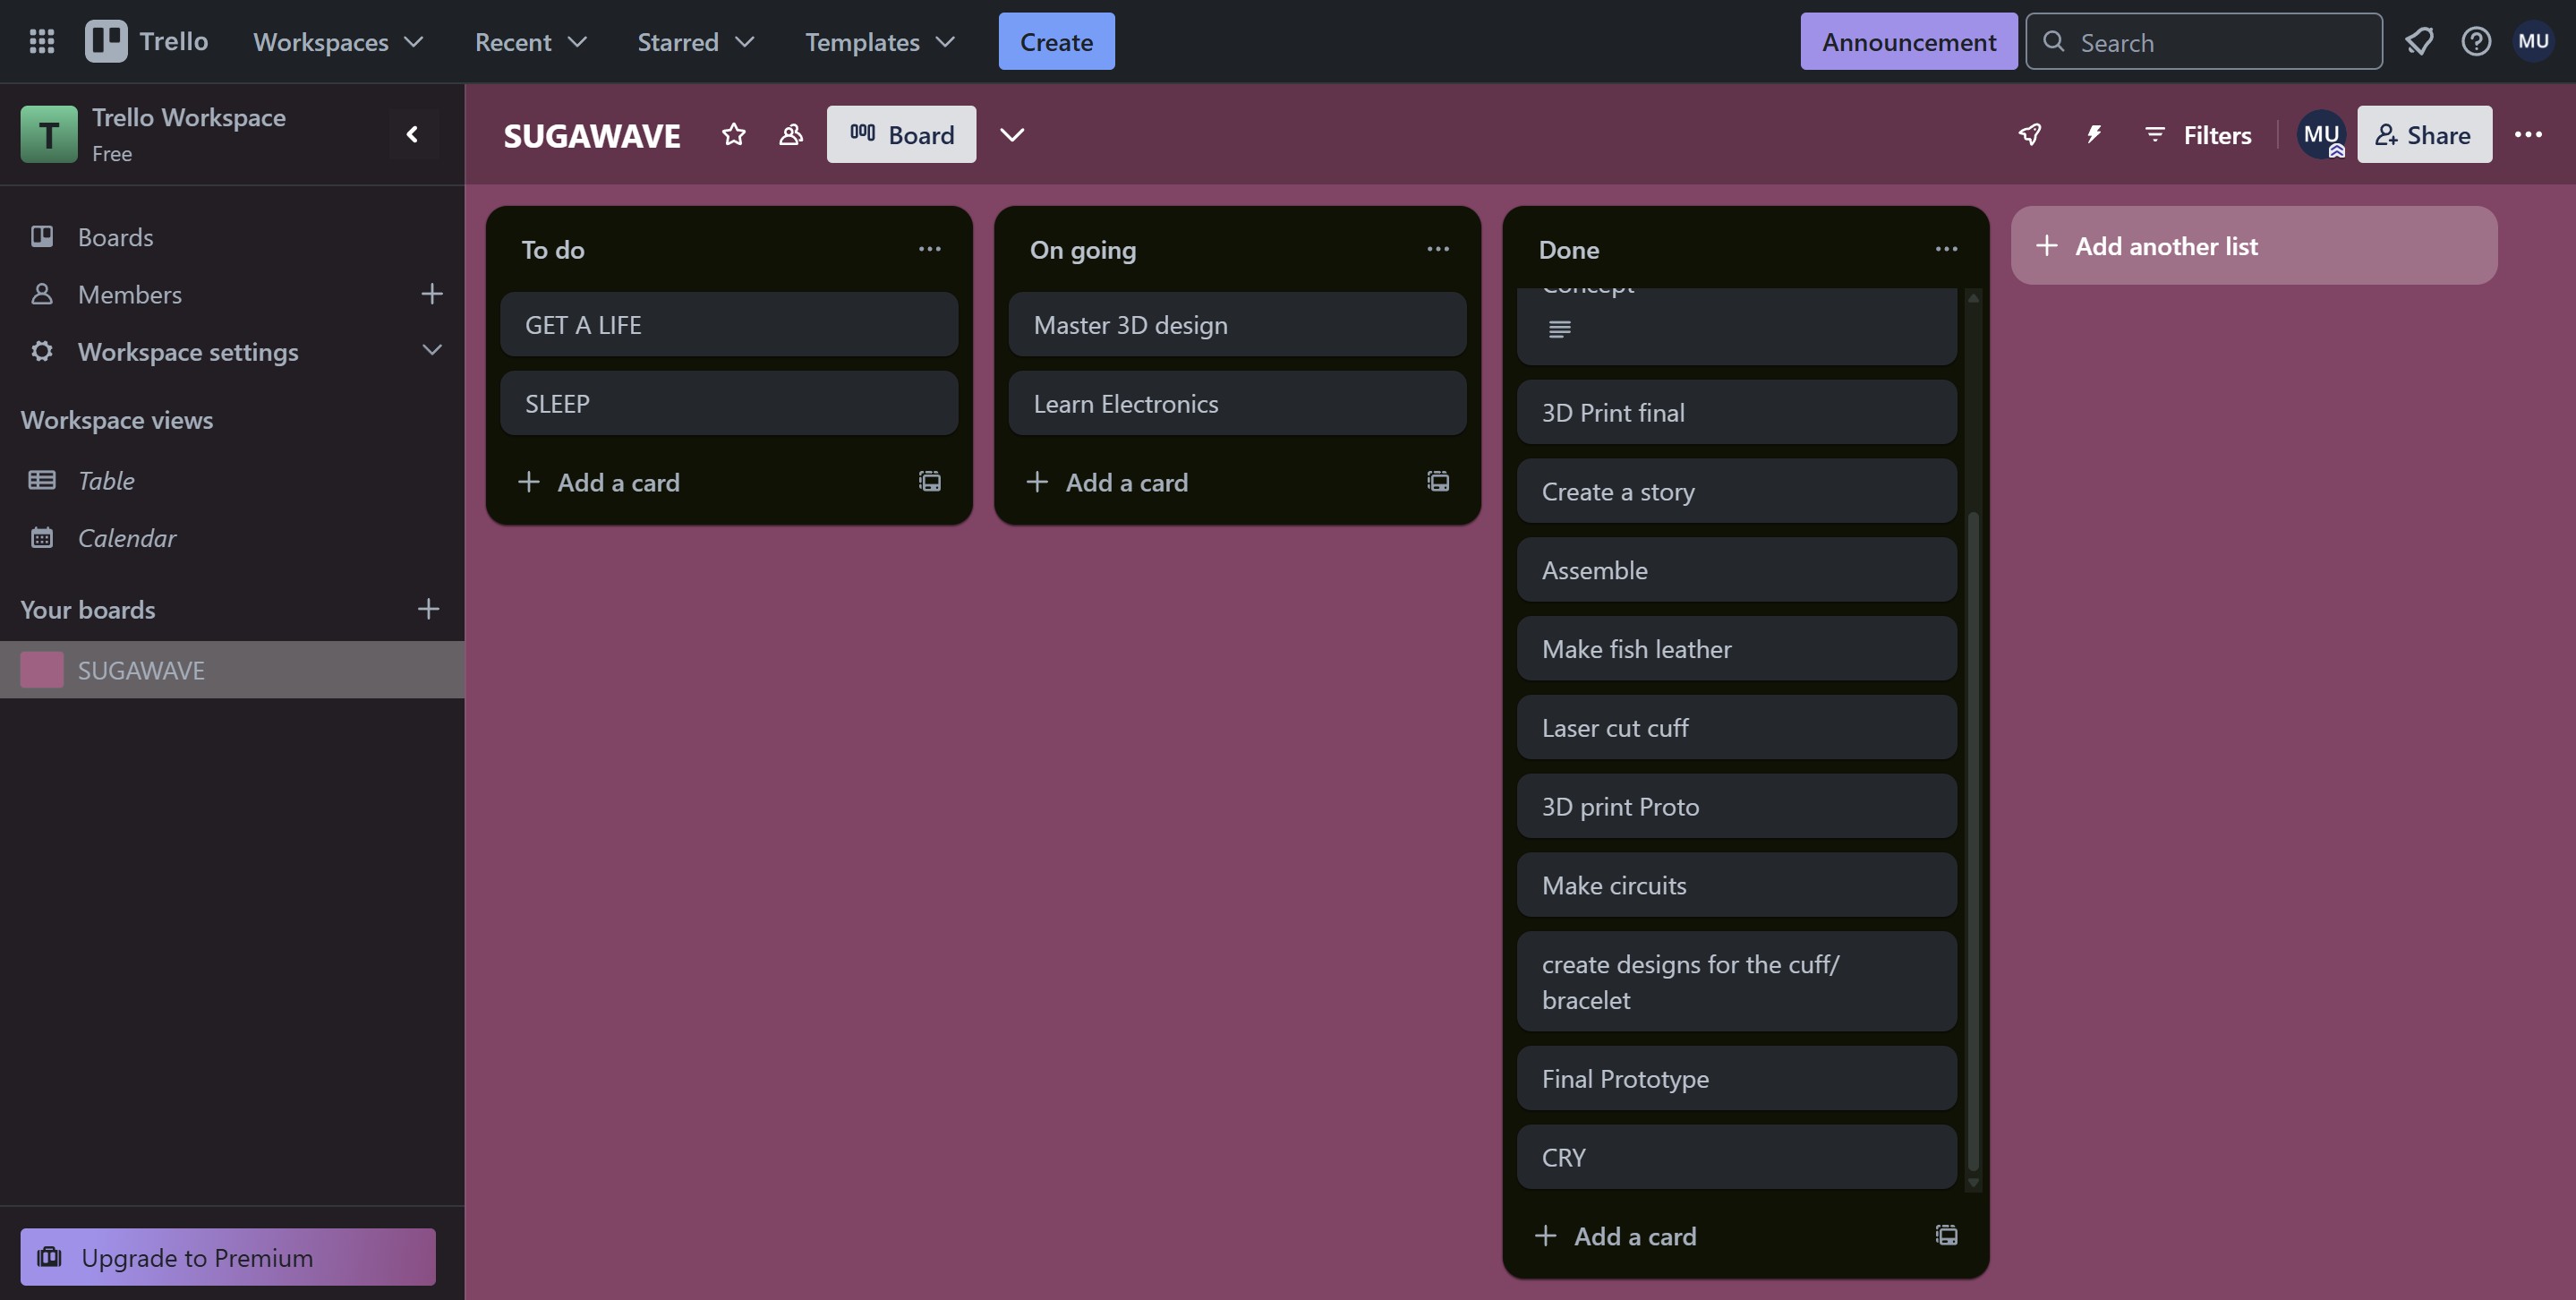
Task: Click Add another list
Action: pyautogui.click(x=2254, y=245)
